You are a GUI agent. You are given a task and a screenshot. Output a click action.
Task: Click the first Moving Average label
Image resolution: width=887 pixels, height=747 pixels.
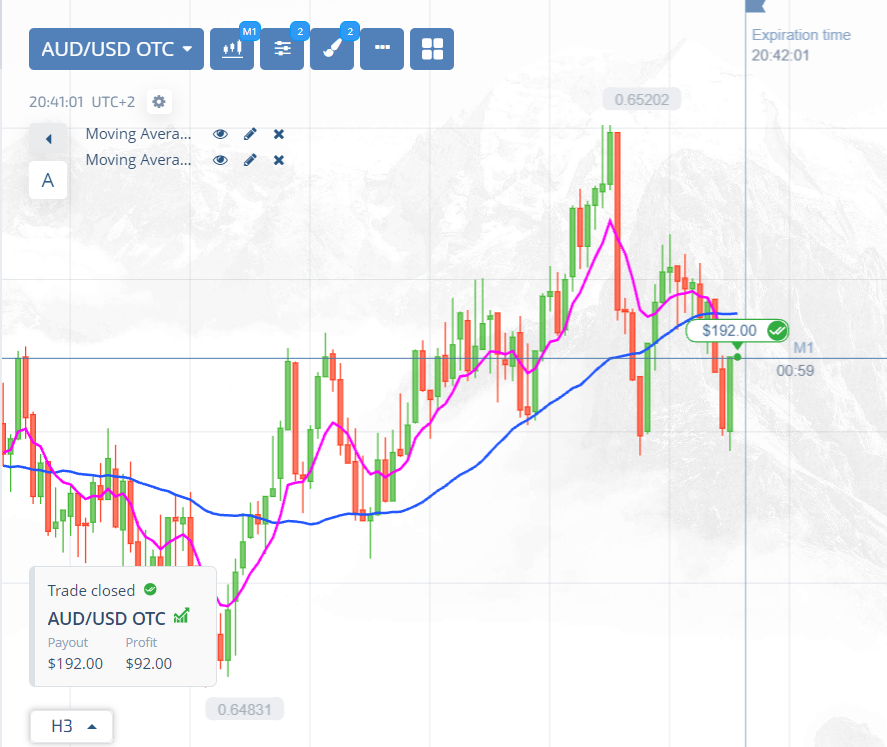[x=139, y=134]
